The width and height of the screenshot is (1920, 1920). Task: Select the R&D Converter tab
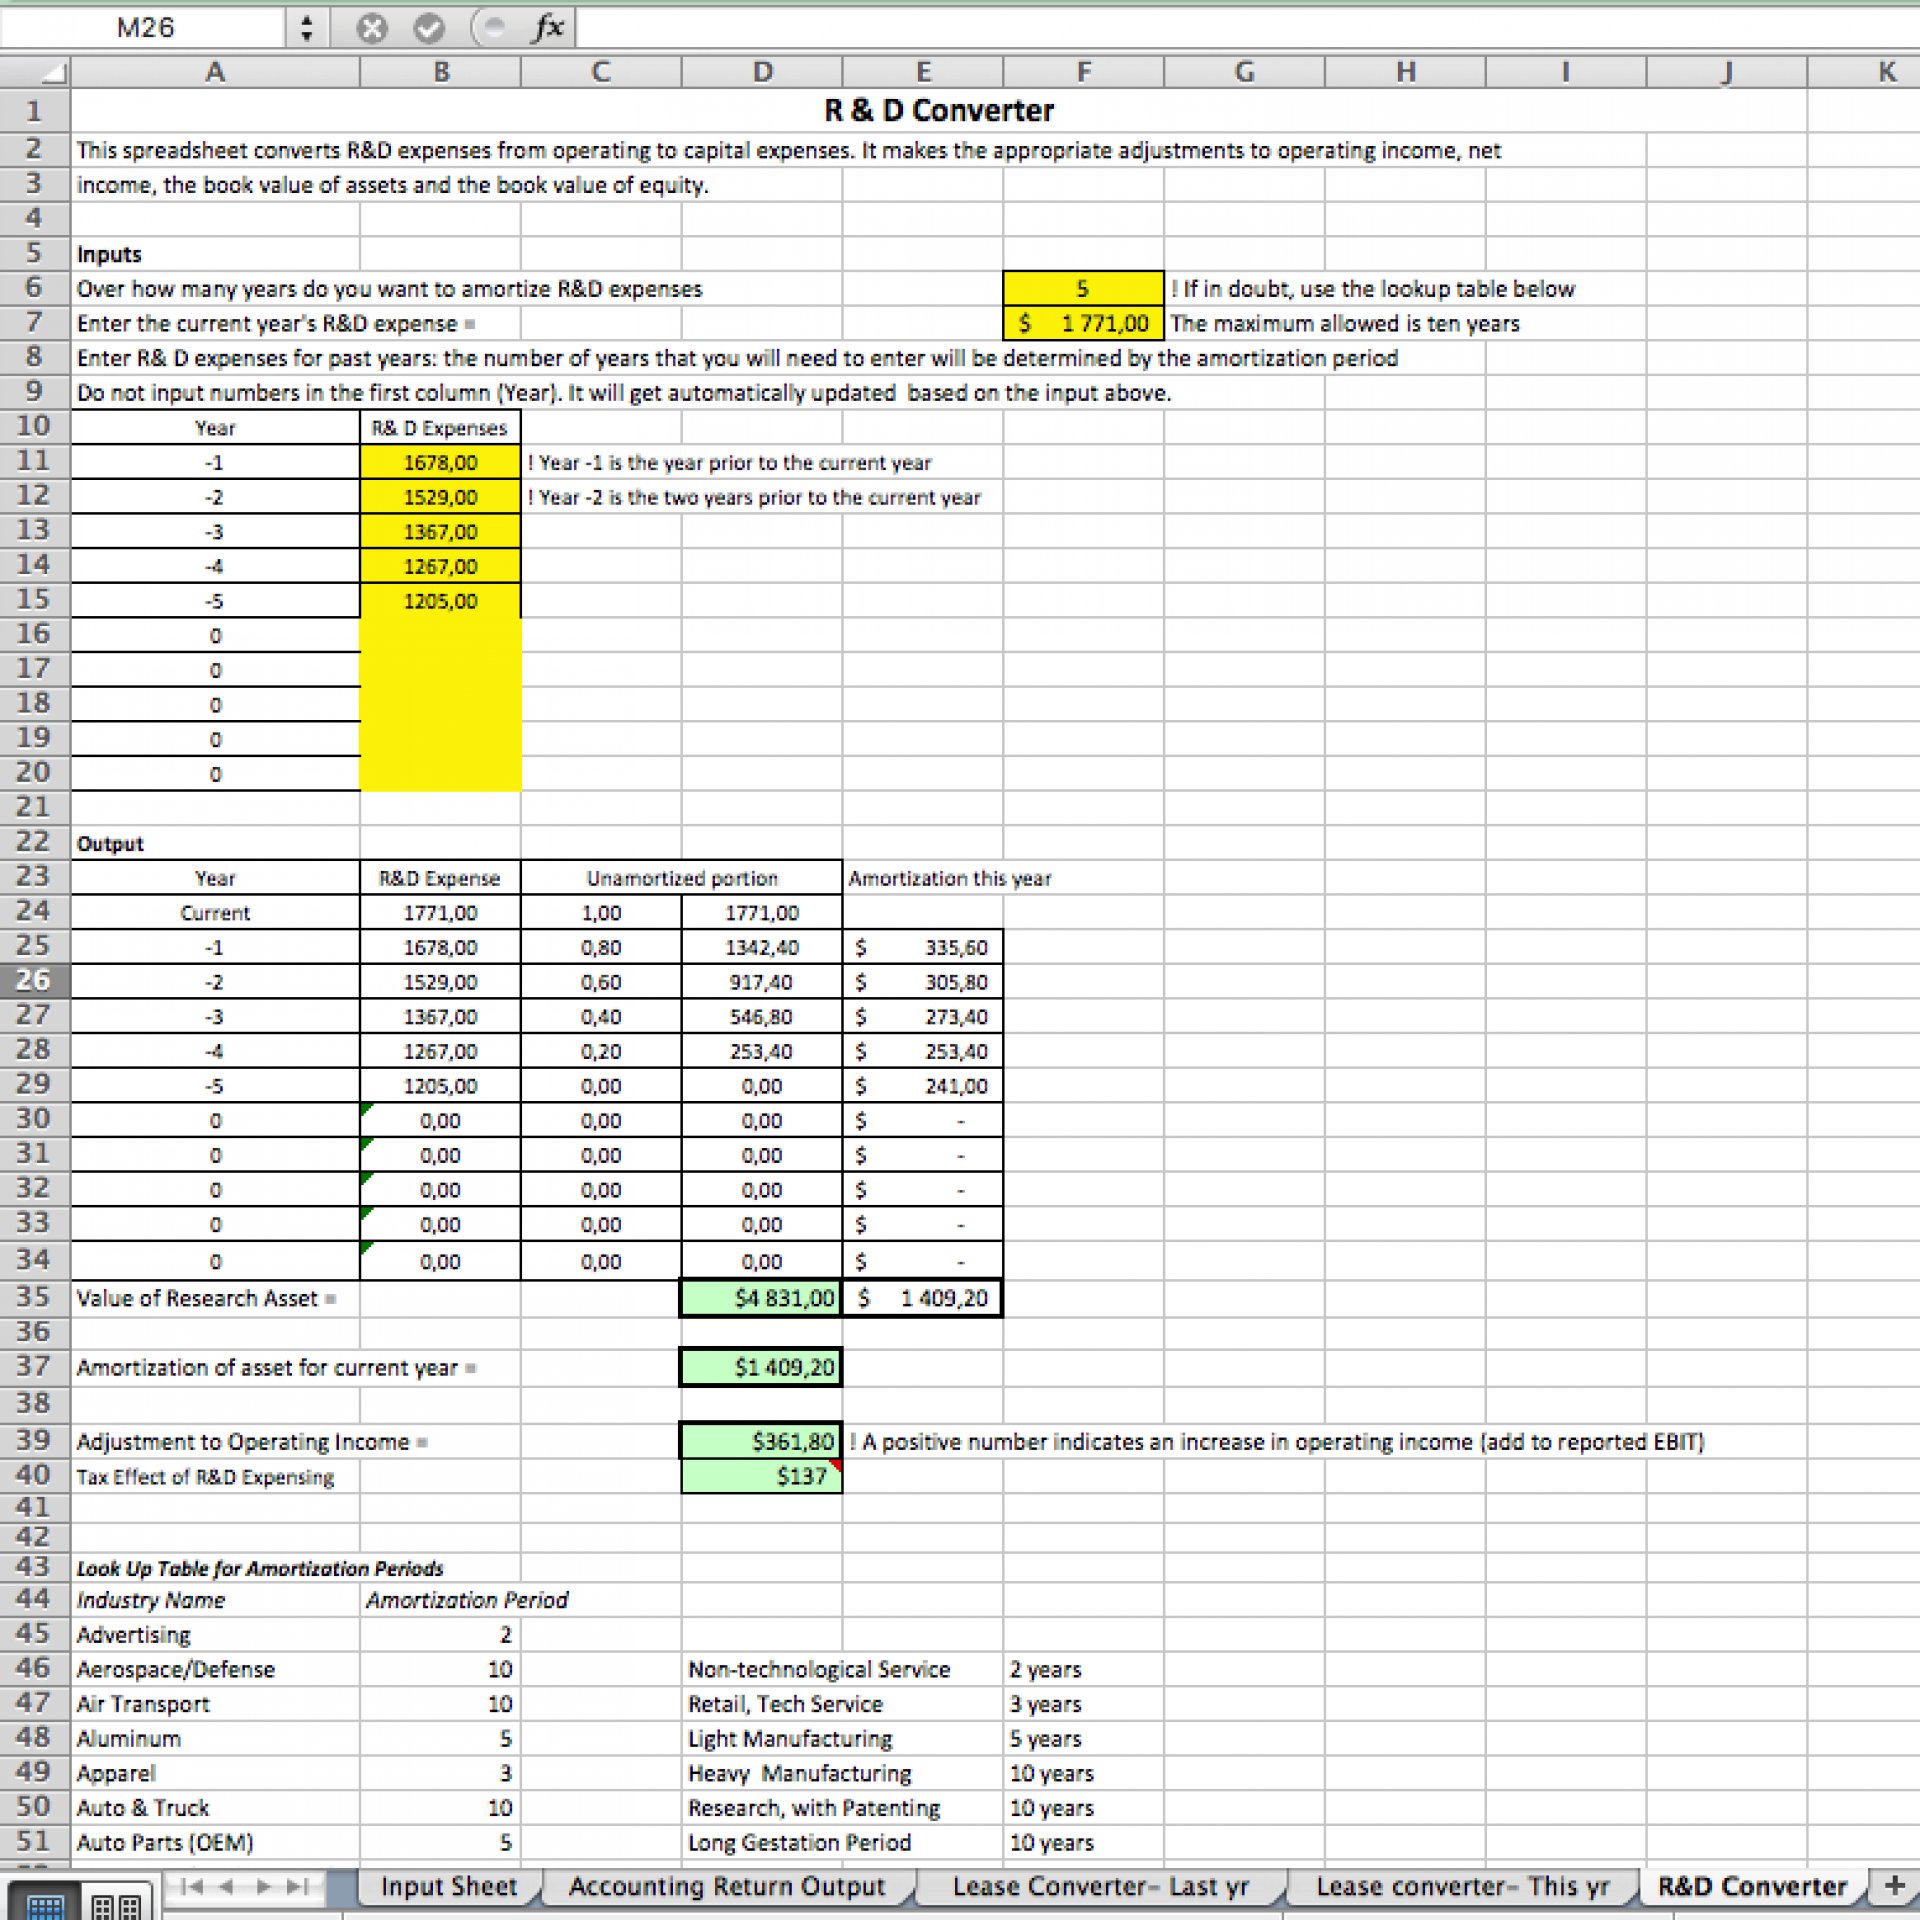point(1752,1886)
